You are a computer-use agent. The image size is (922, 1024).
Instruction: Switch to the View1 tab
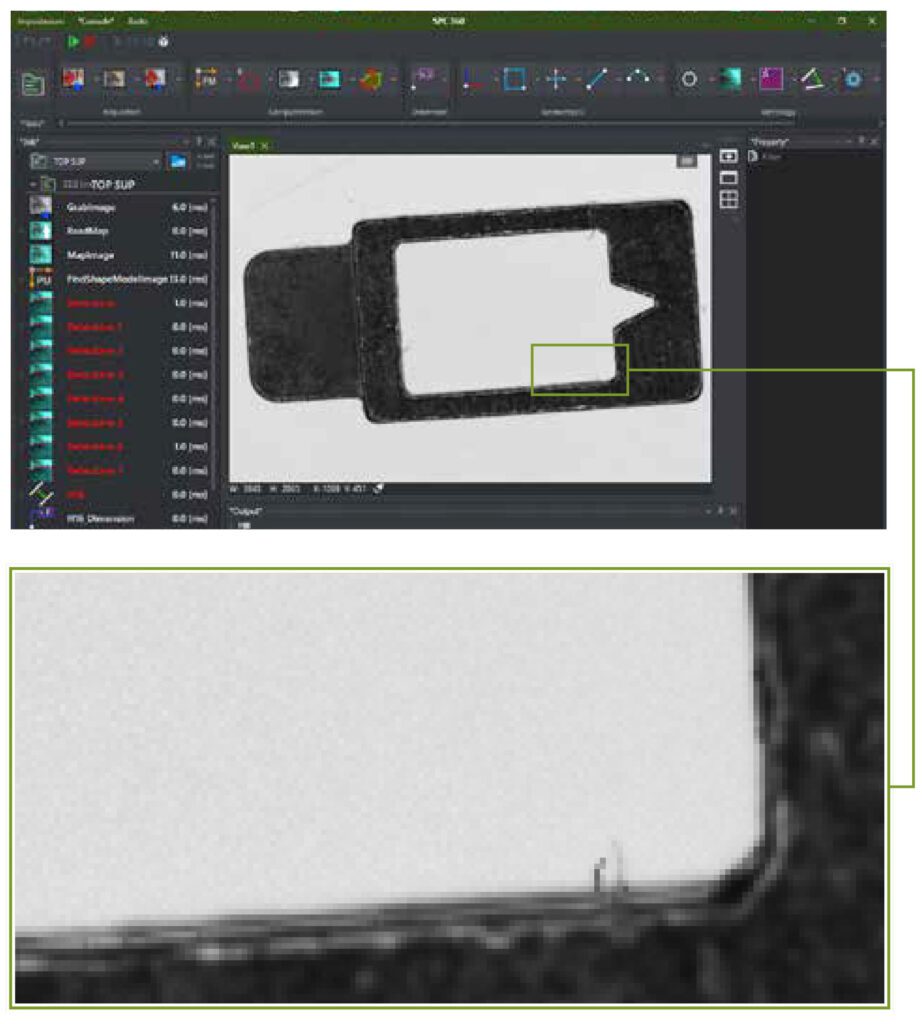point(244,146)
